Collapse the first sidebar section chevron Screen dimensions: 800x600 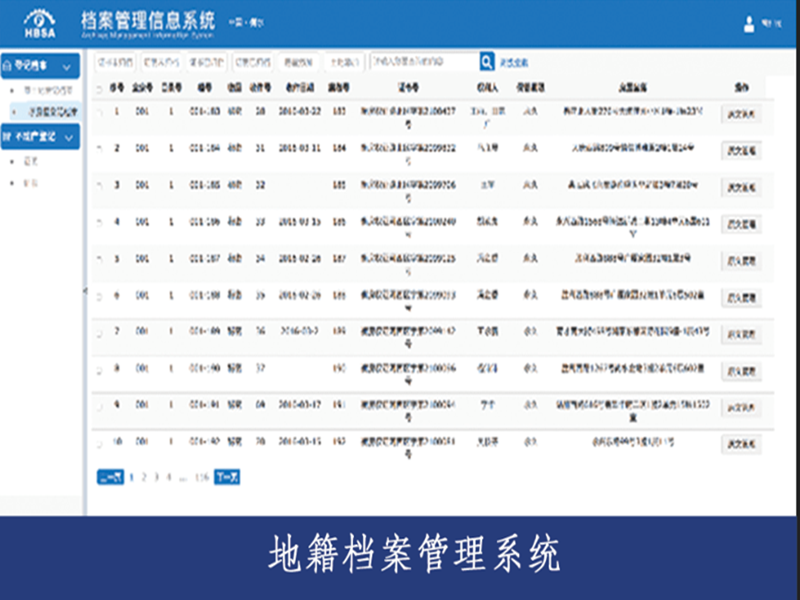coord(67,67)
